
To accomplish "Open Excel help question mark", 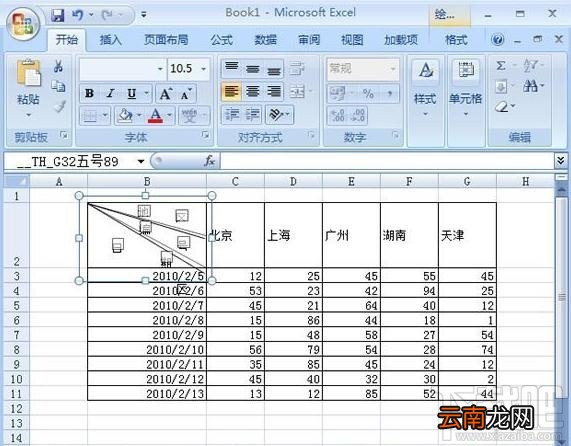I will click(x=497, y=39).
